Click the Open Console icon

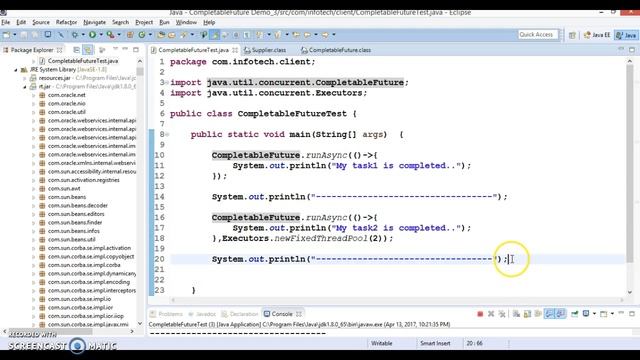point(604,314)
